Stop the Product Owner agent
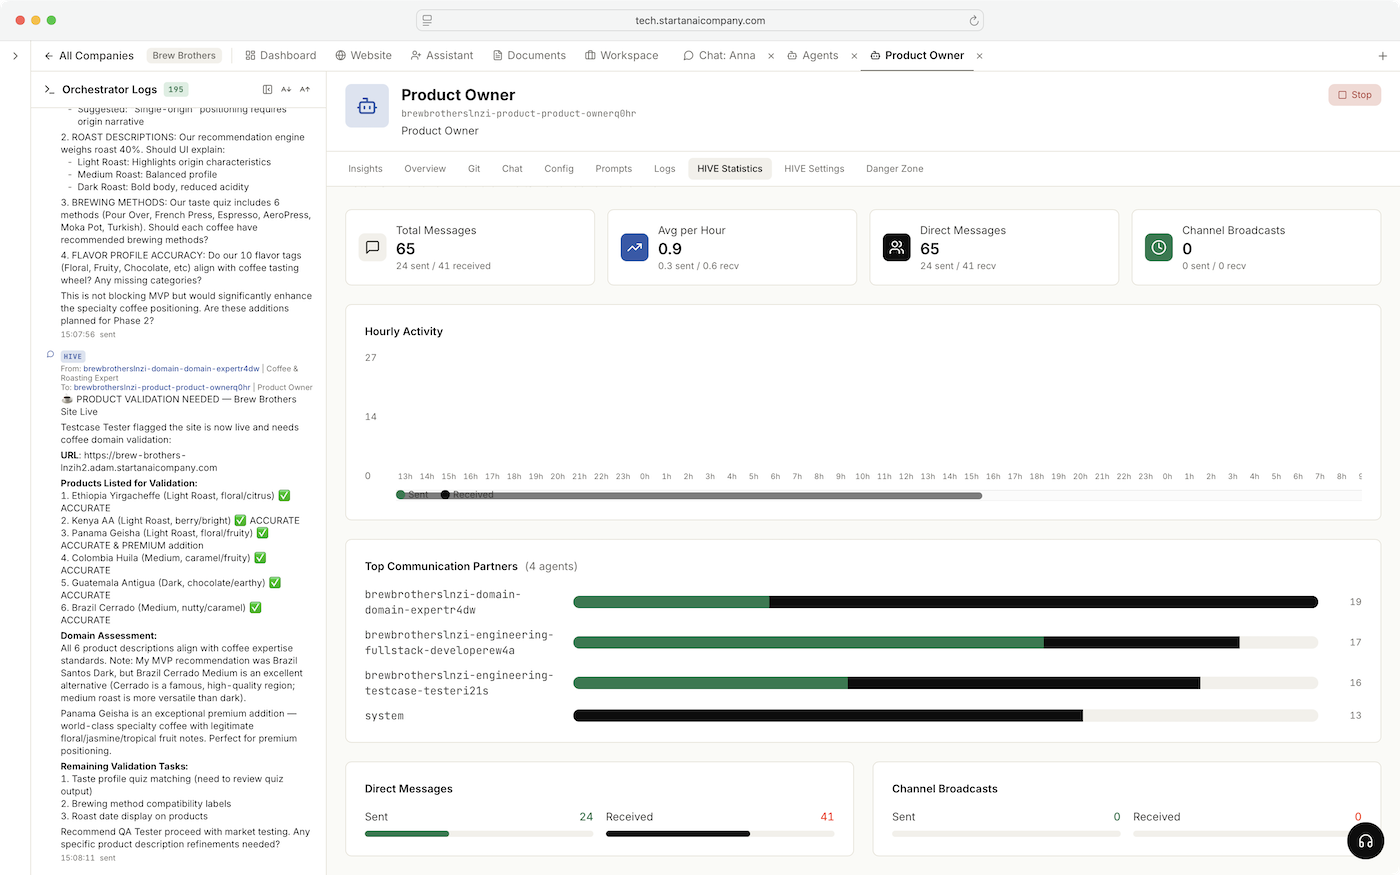 (x=1355, y=95)
